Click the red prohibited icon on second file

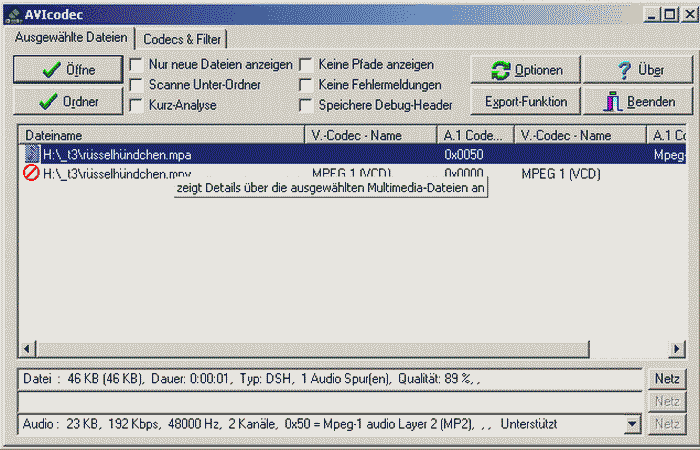[x=32, y=173]
